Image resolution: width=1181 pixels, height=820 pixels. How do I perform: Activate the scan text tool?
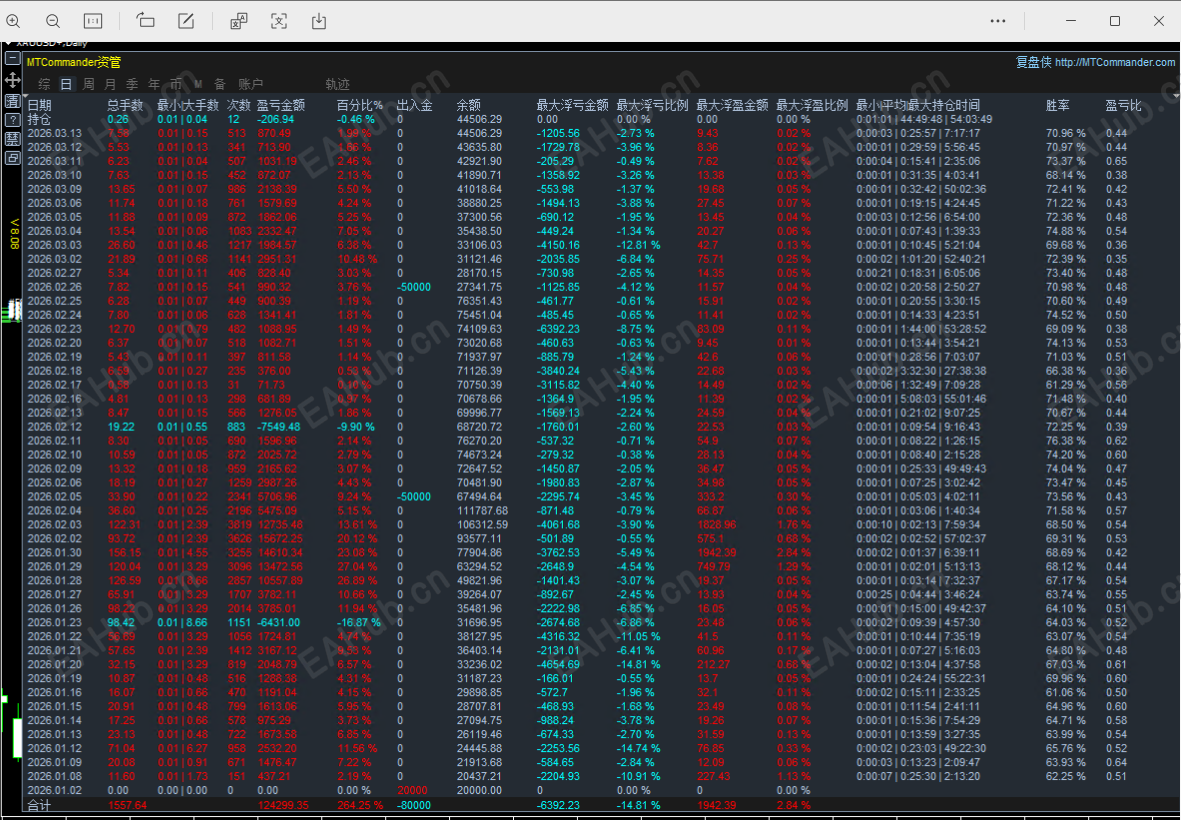[x=279, y=21]
